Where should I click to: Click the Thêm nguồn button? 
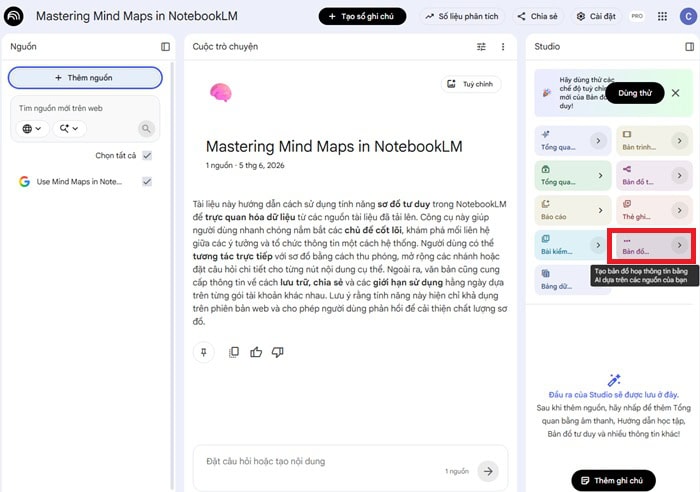pos(85,78)
